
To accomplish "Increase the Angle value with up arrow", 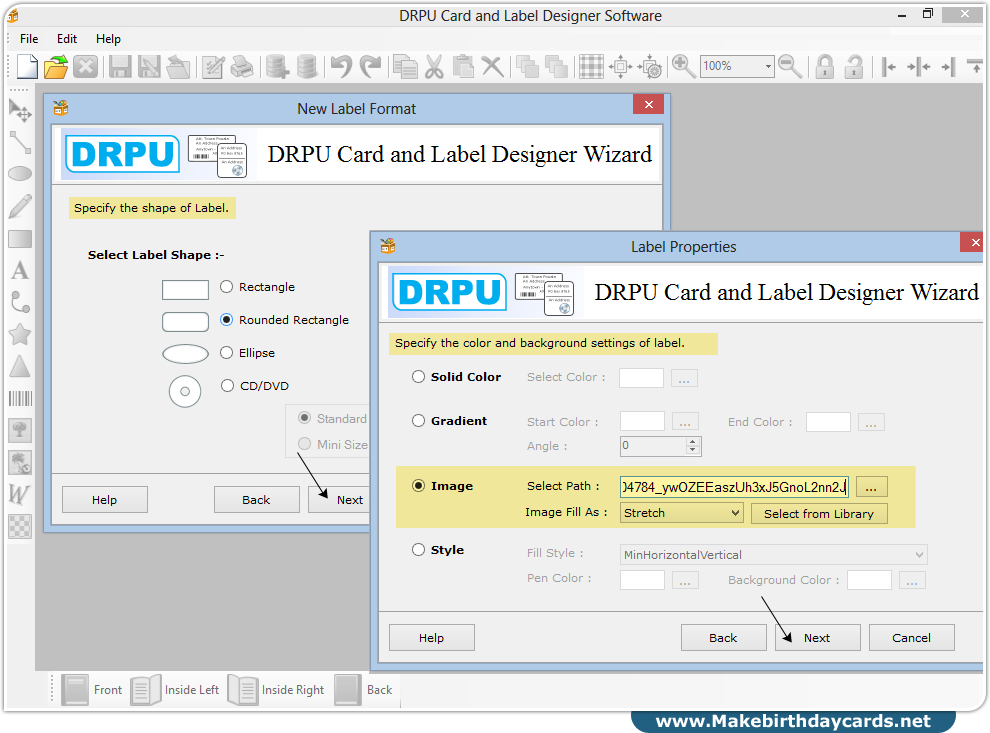I will (693, 441).
